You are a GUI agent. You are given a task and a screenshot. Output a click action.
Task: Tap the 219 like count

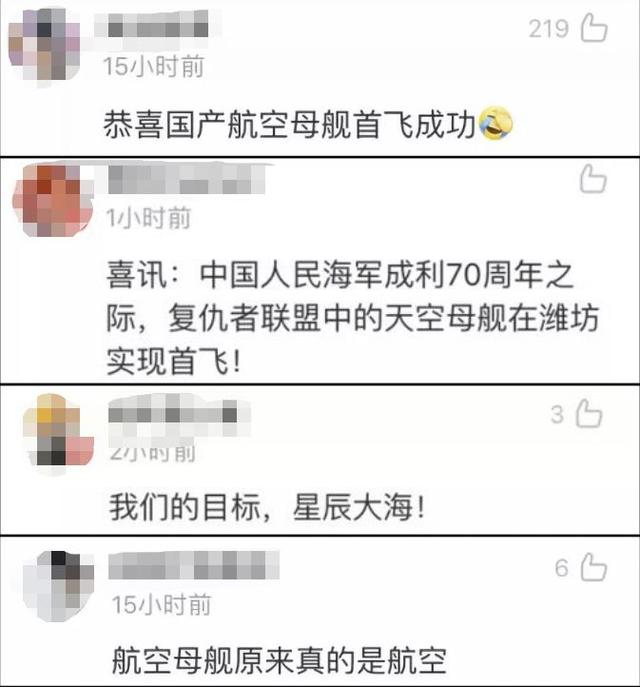[x=548, y=29]
